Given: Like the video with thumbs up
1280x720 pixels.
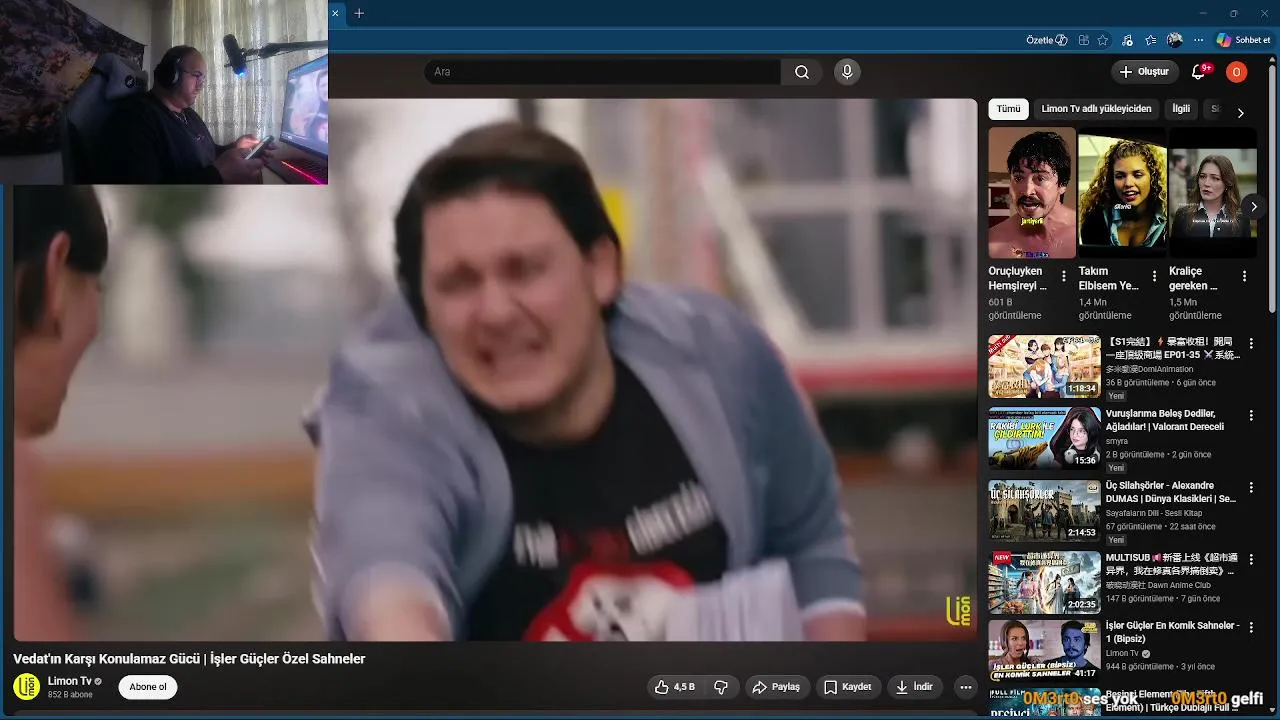Looking at the screenshot, I should tap(675, 687).
